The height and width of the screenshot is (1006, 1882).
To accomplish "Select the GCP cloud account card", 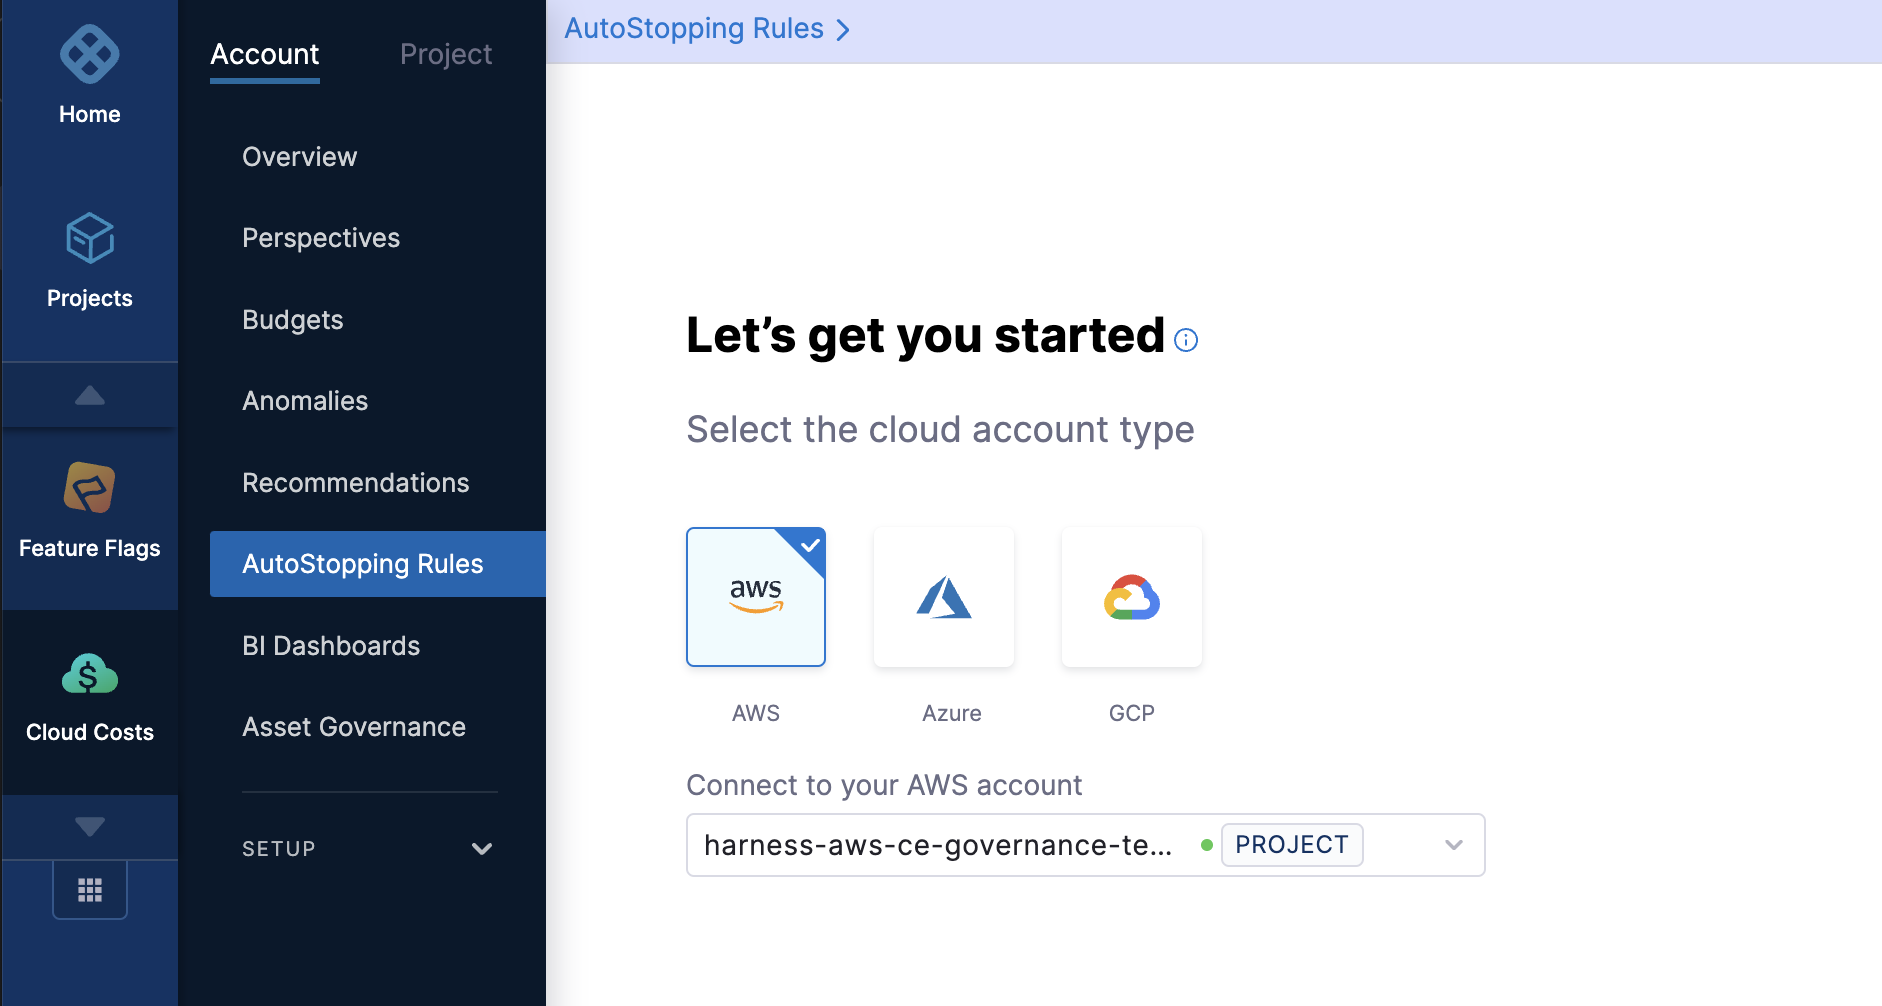I will (1131, 597).
